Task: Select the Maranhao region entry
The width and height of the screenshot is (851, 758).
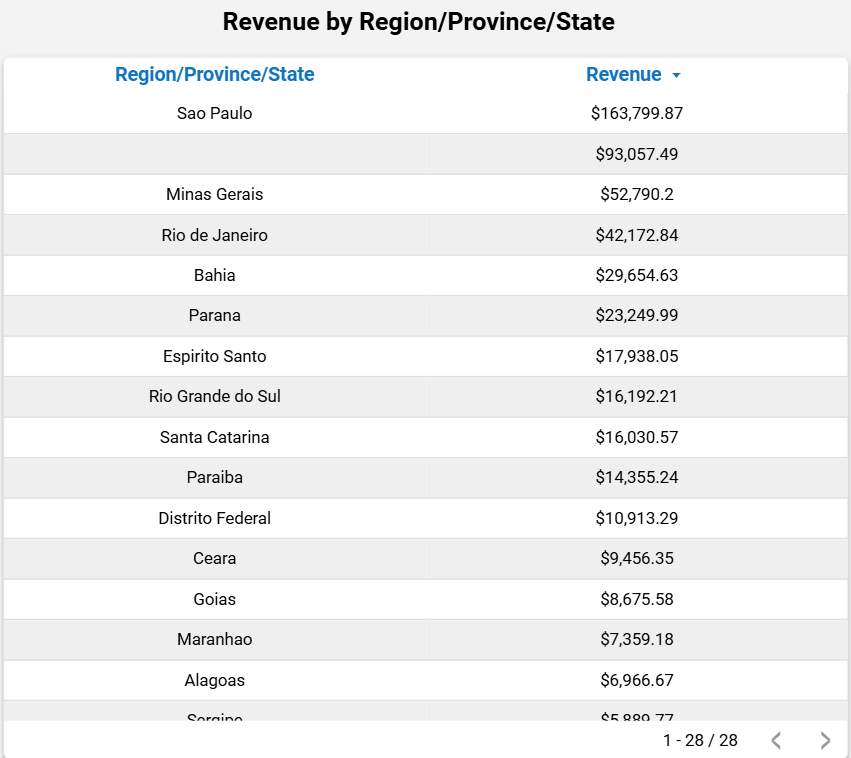Action: 214,639
